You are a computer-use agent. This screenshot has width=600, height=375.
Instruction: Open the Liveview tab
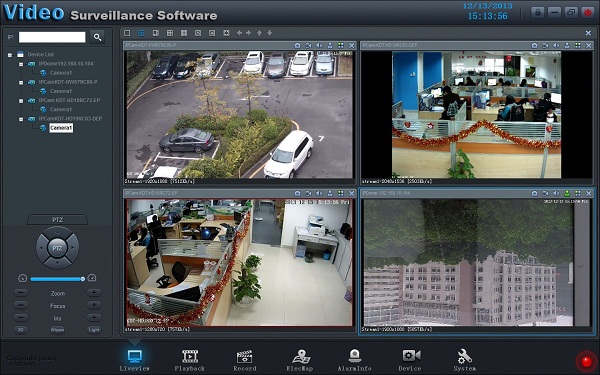point(134,360)
